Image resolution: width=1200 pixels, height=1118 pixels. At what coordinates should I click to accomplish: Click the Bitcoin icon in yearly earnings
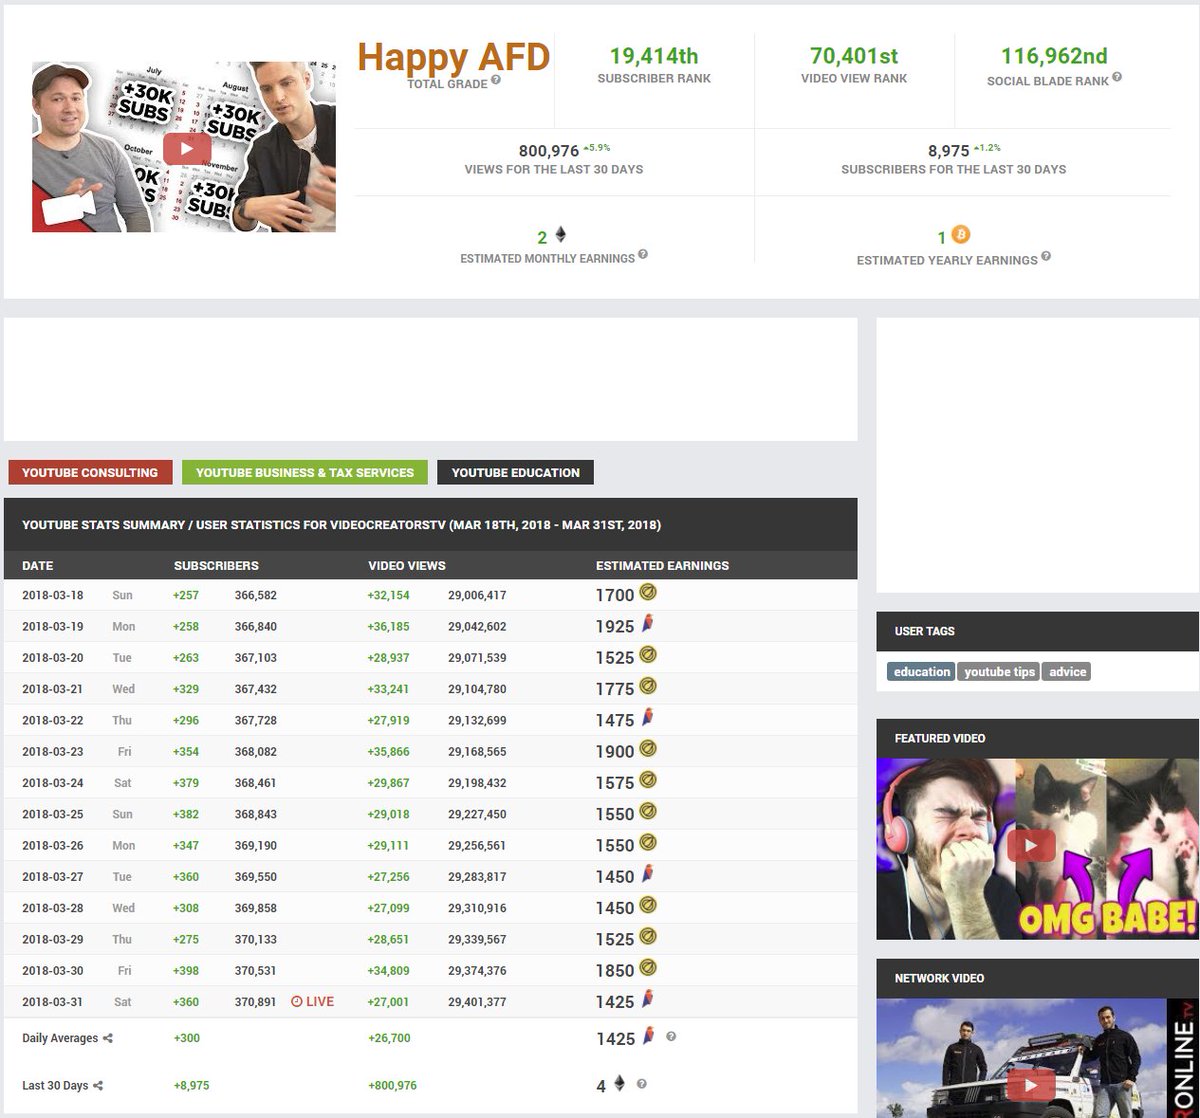click(960, 235)
